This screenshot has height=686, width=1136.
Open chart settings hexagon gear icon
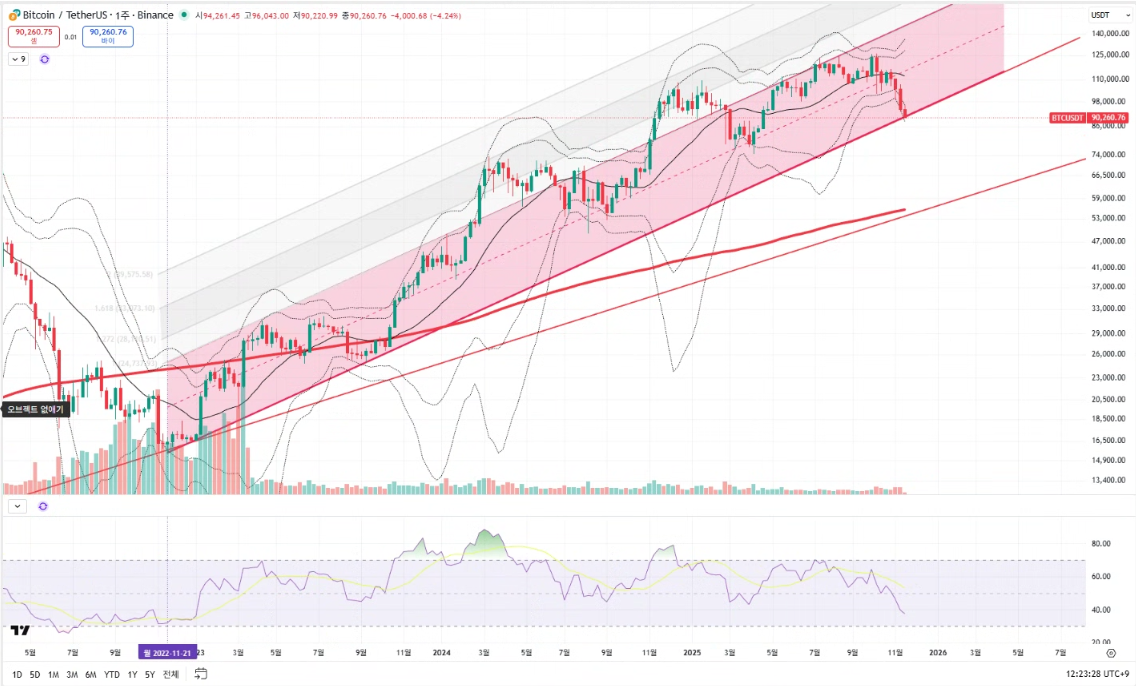pyautogui.click(x=1111, y=653)
